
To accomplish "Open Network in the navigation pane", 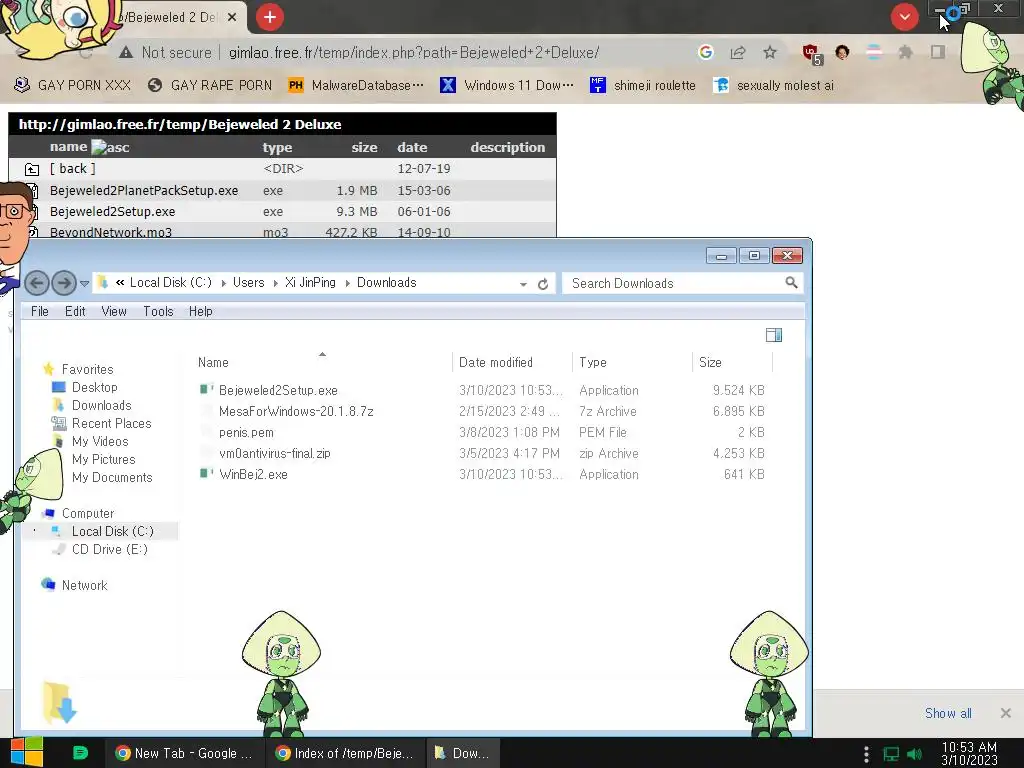I will tap(84, 585).
